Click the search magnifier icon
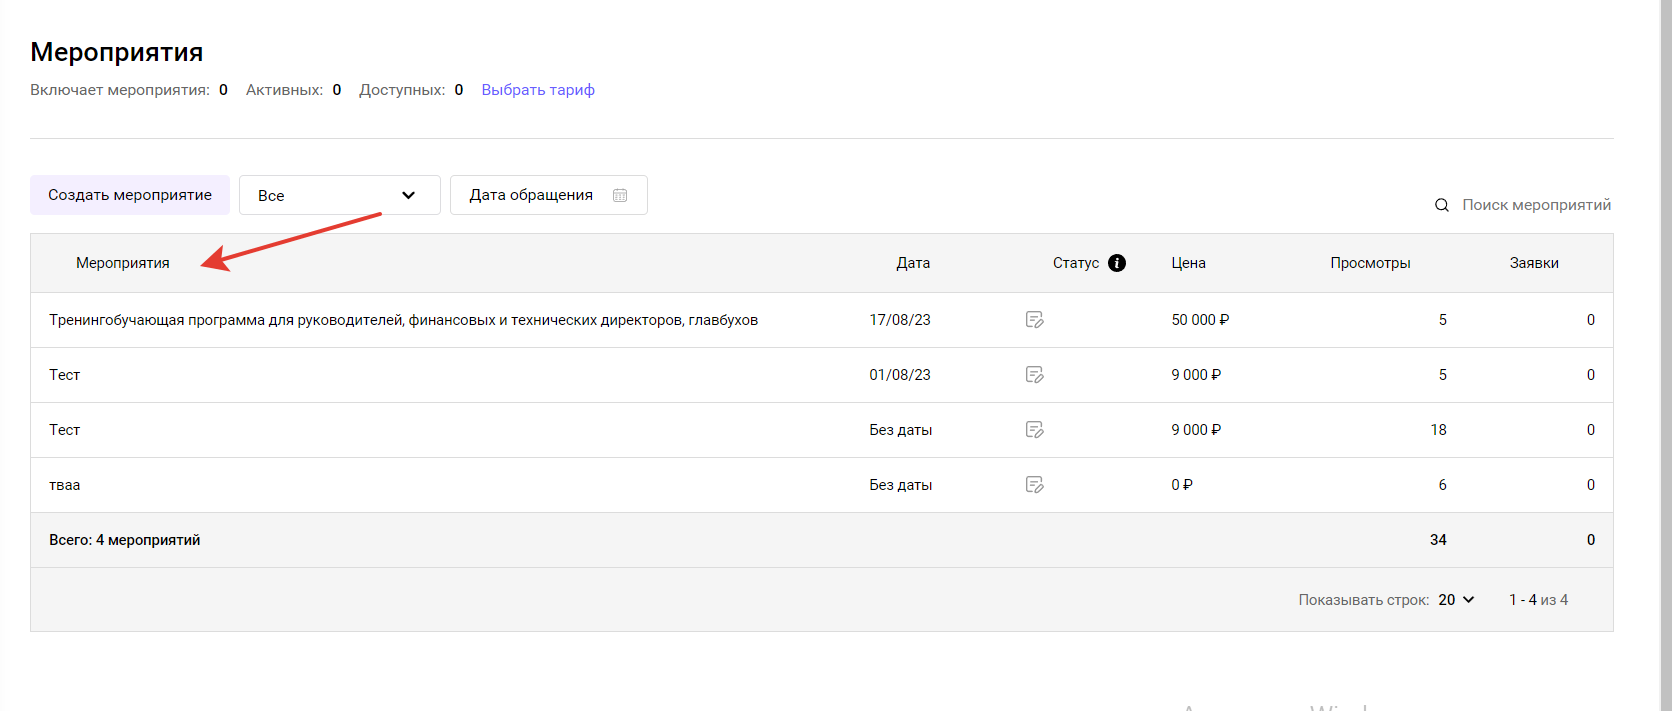Image resolution: width=1672 pixels, height=711 pixels. (1441, 205)
